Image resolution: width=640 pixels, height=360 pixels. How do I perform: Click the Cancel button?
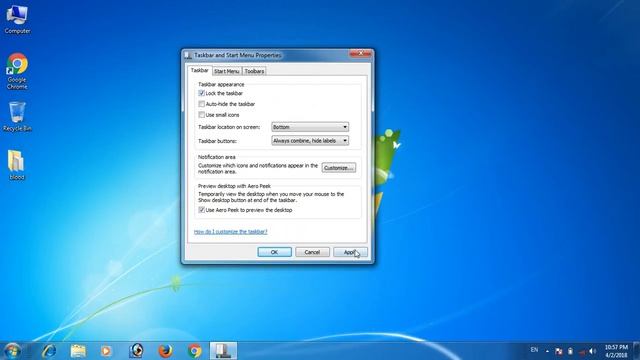point(312,252)
